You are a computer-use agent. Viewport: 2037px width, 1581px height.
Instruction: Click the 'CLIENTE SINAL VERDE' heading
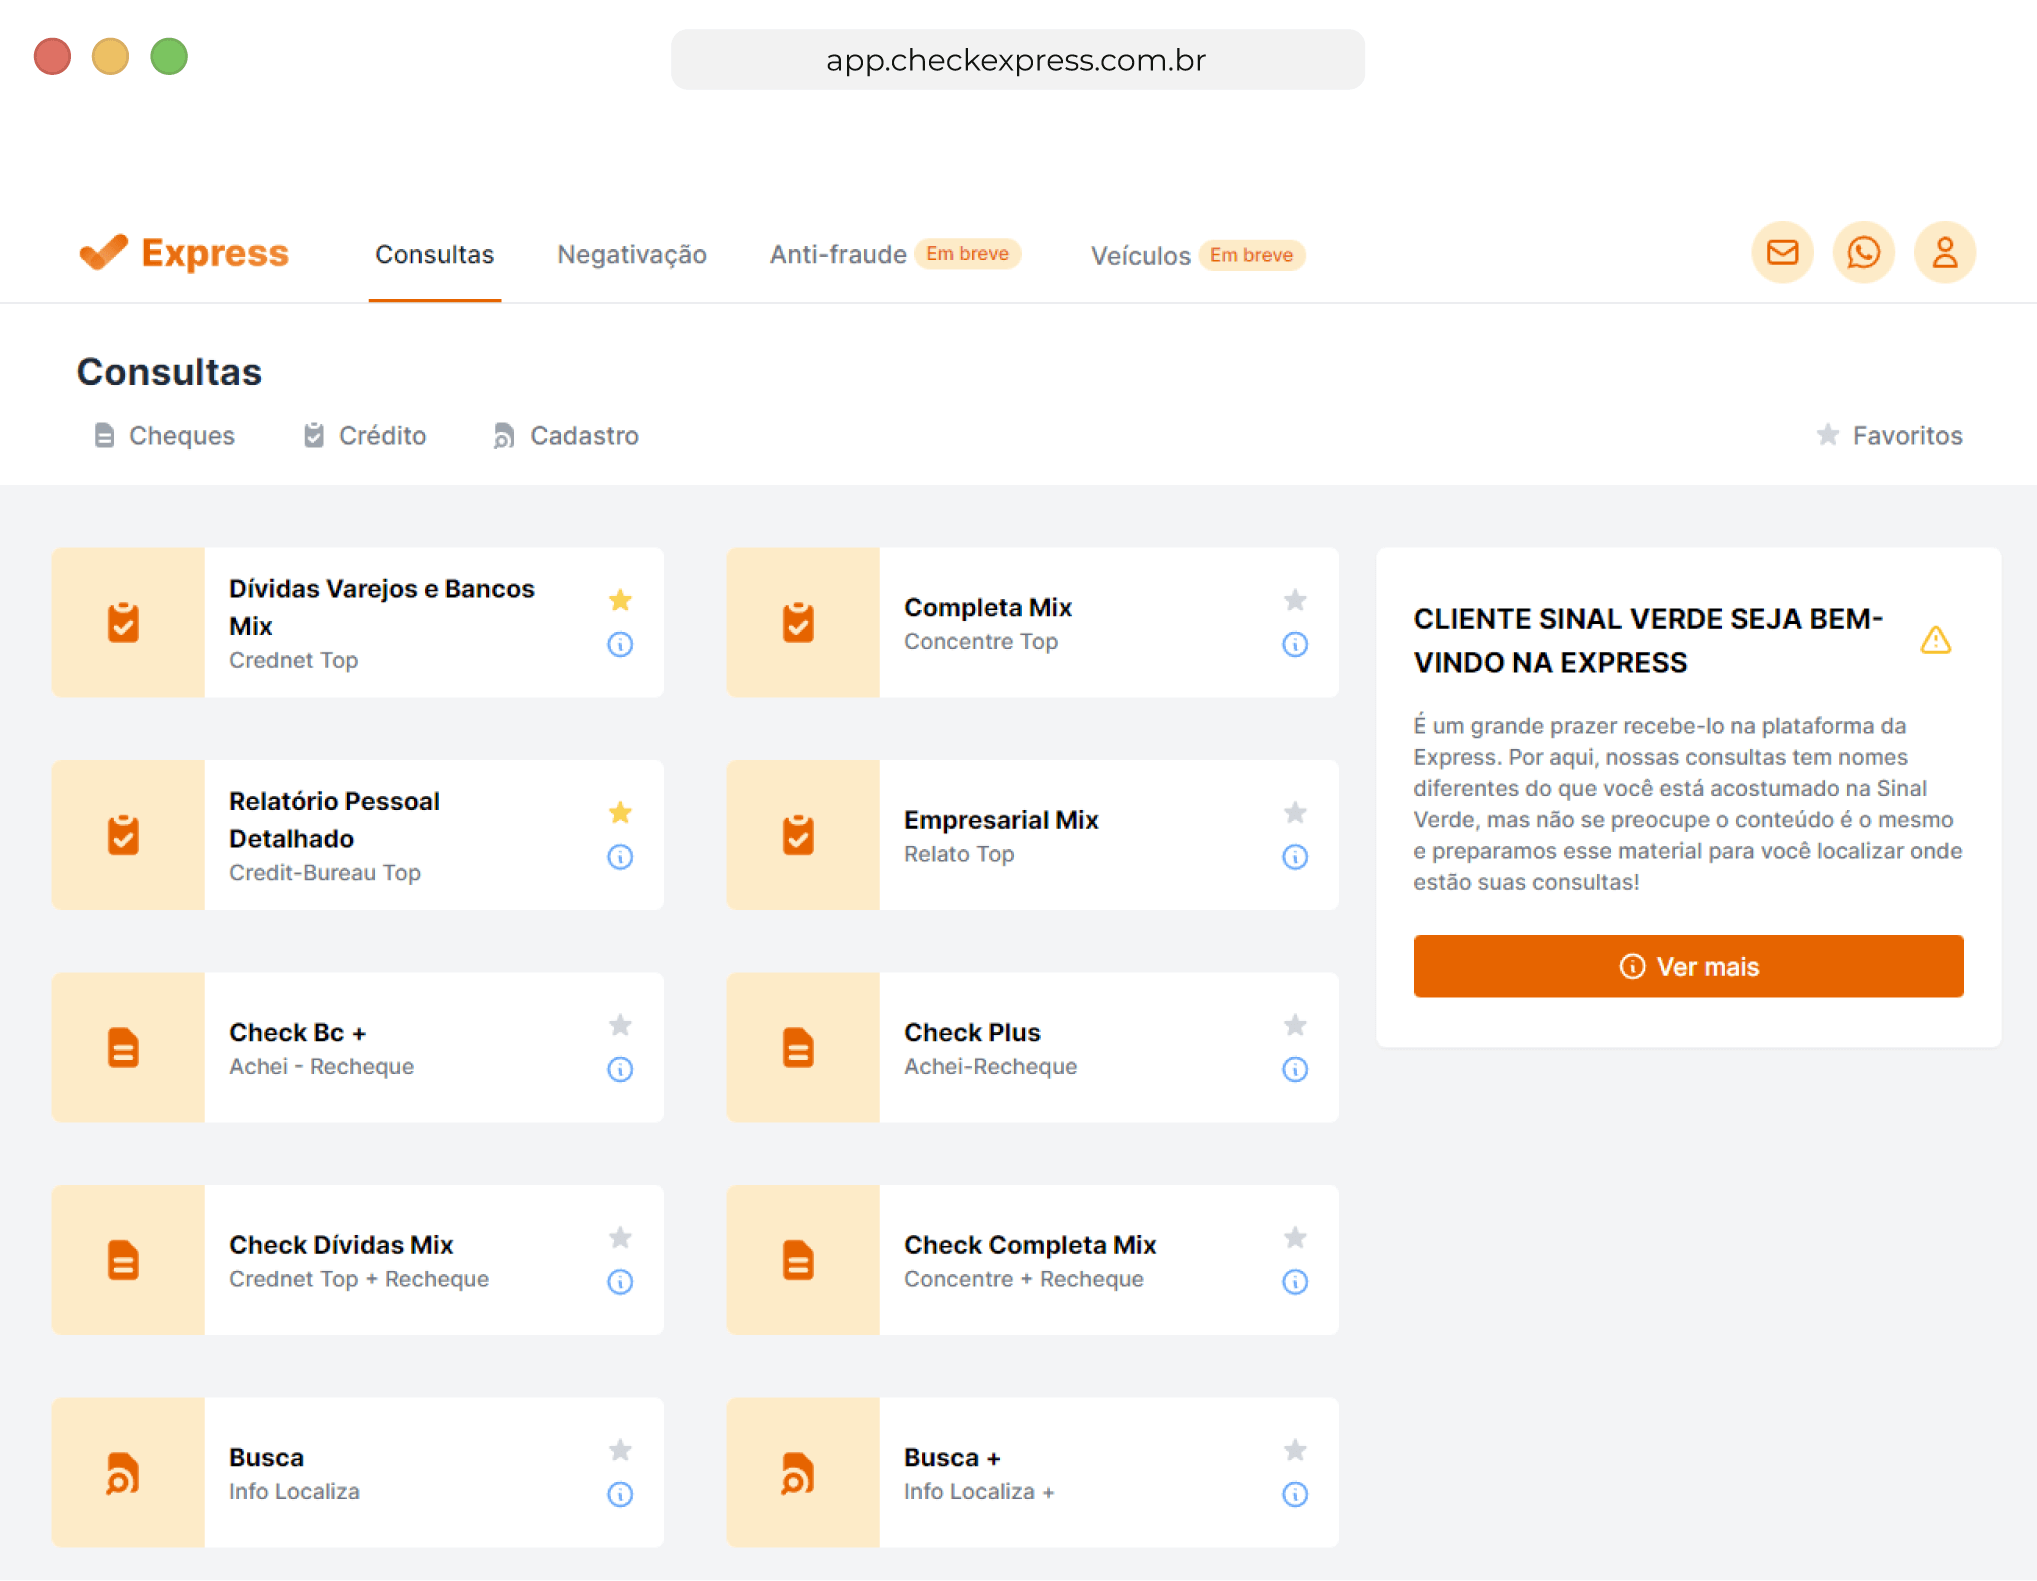pos(1647,641)
